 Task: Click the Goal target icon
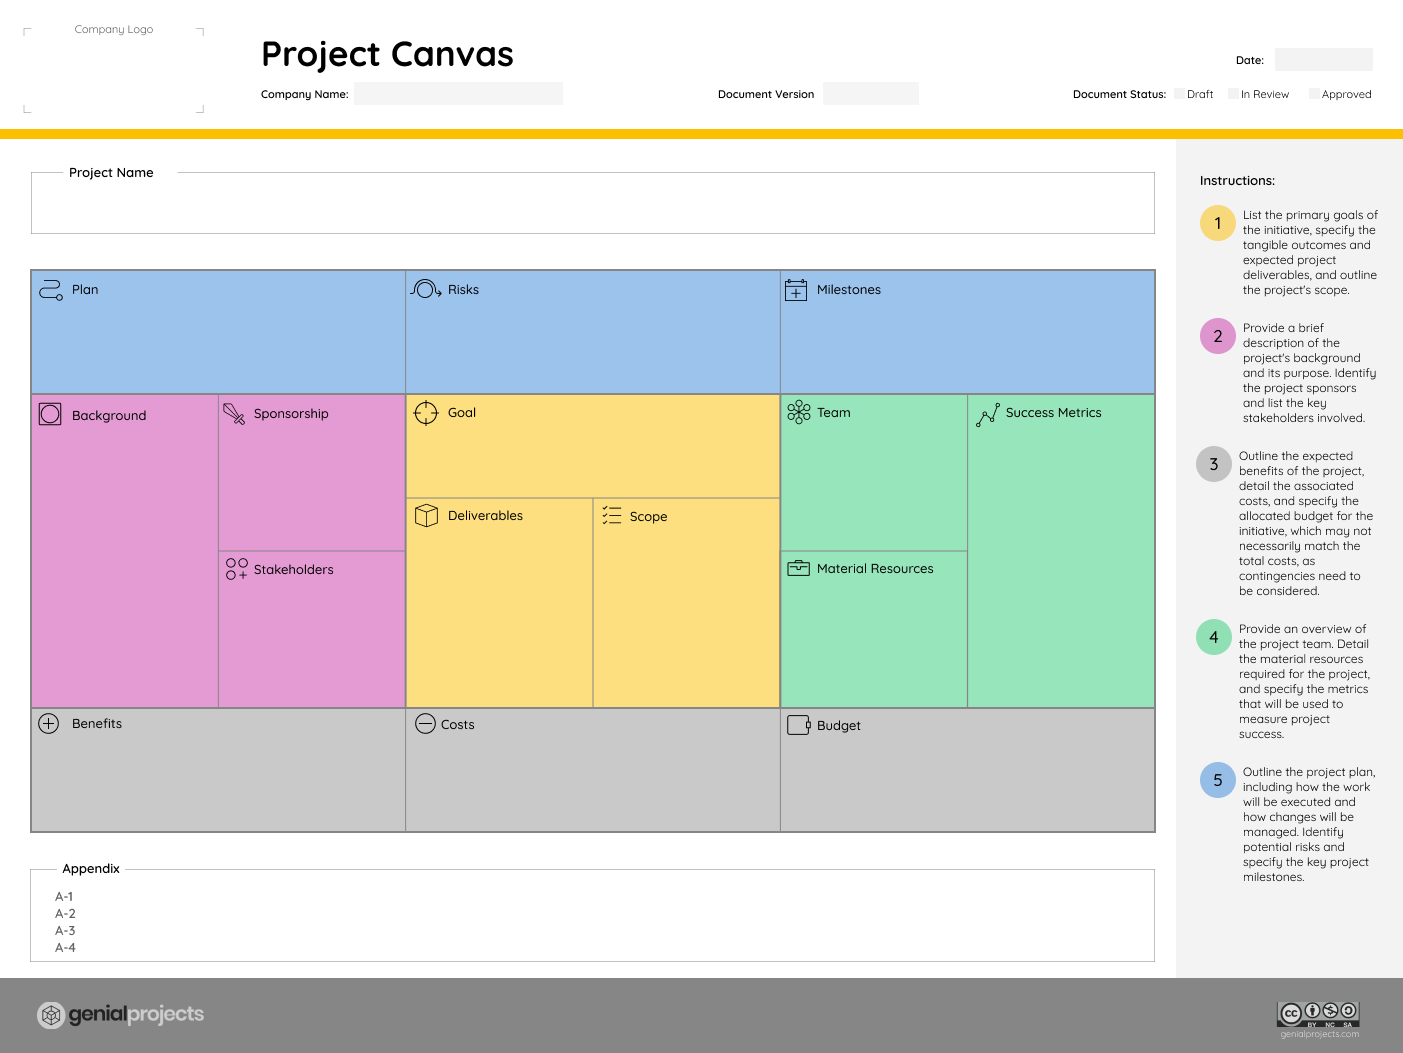[x=426, y=412]
